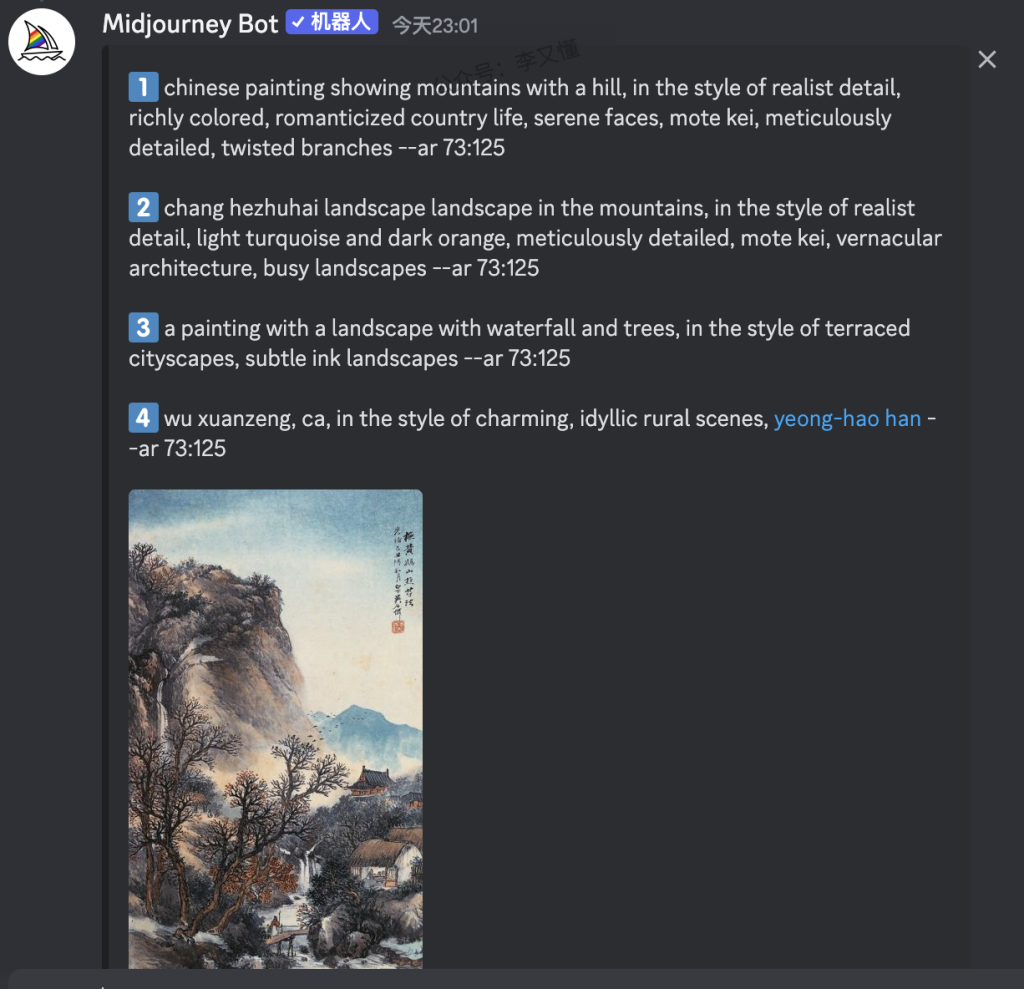Open the yeong-hao han link
The height and width of the screenshot is (989, 1024).
point(847,418)
